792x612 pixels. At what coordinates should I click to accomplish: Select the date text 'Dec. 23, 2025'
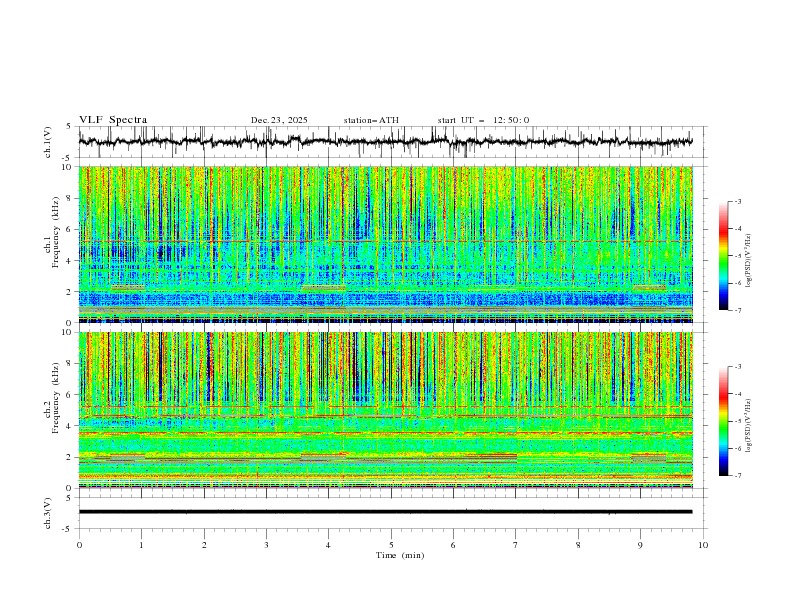279,120
